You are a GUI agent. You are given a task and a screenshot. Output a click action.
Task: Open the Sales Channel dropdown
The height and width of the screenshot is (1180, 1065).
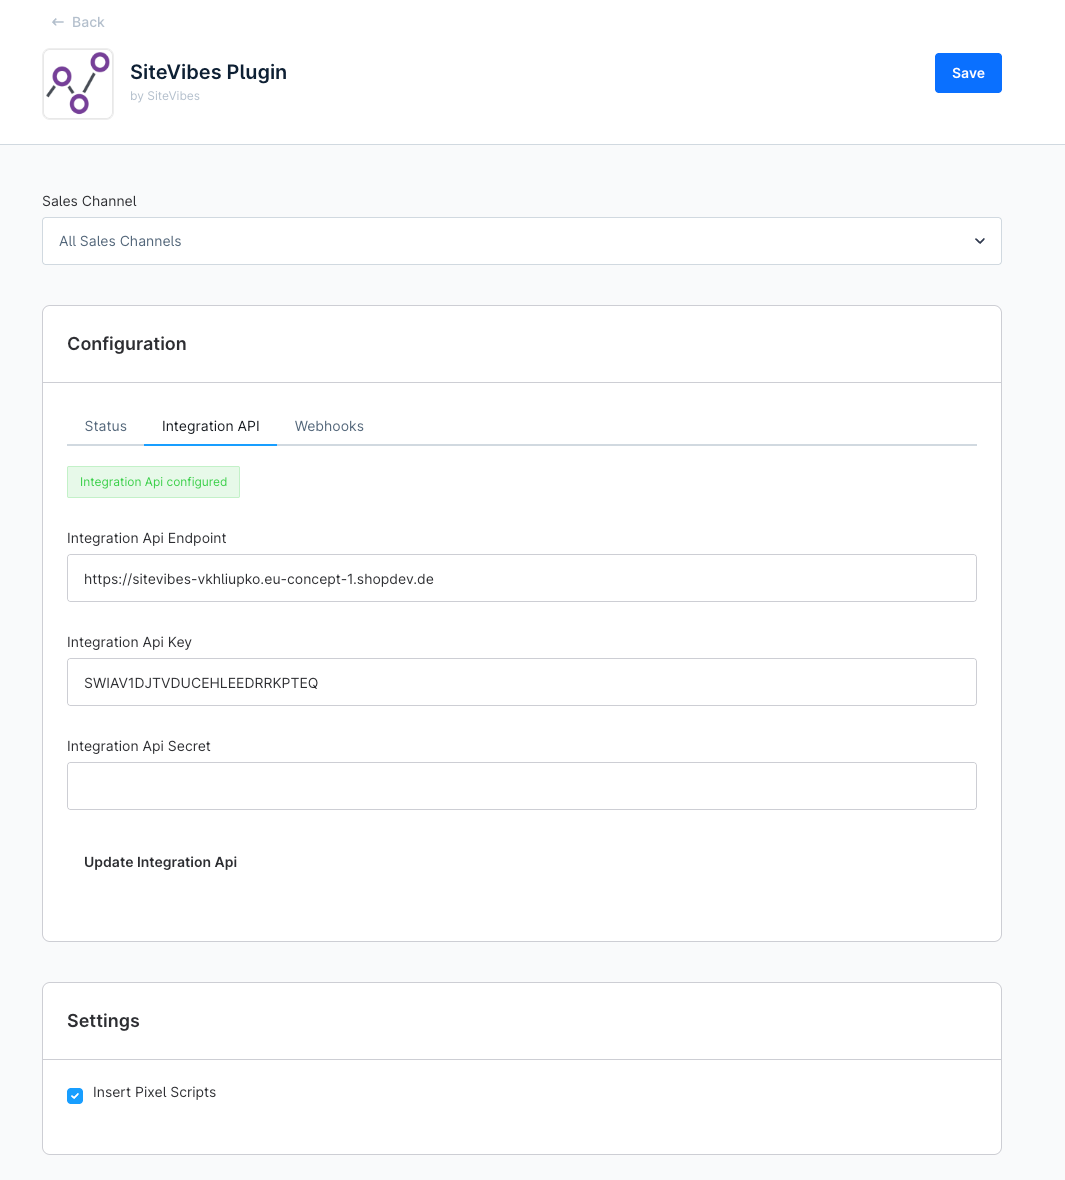click(522, 241)
